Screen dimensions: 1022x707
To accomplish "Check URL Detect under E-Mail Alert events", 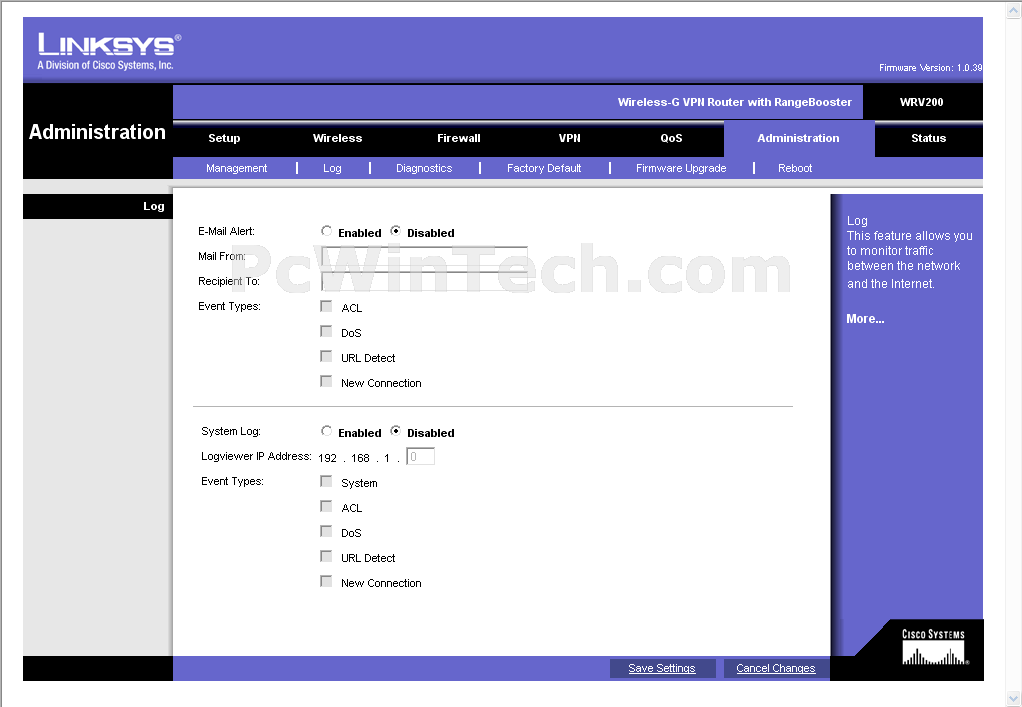I will (x=326, y=356).
